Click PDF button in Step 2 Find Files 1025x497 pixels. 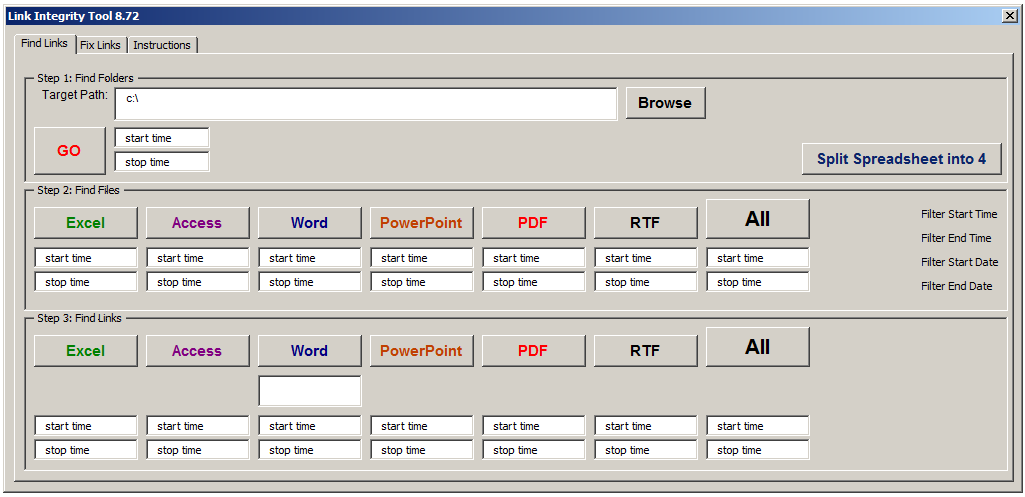533,223
